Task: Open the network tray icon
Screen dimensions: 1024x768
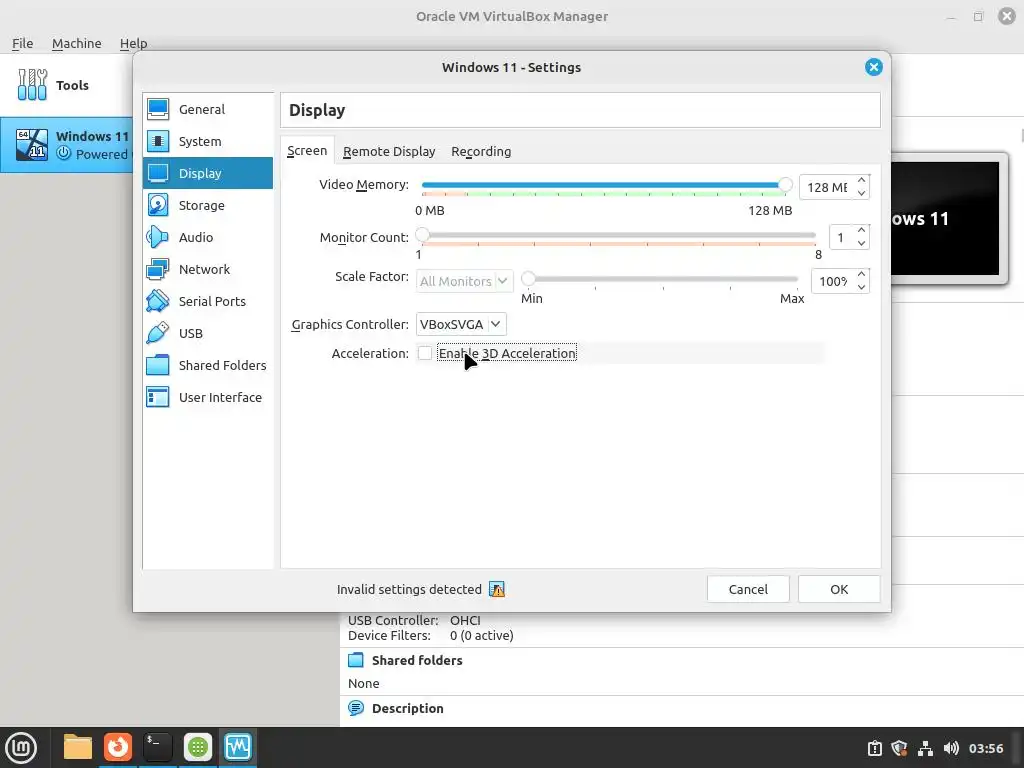Action: [x=925, y=748]
